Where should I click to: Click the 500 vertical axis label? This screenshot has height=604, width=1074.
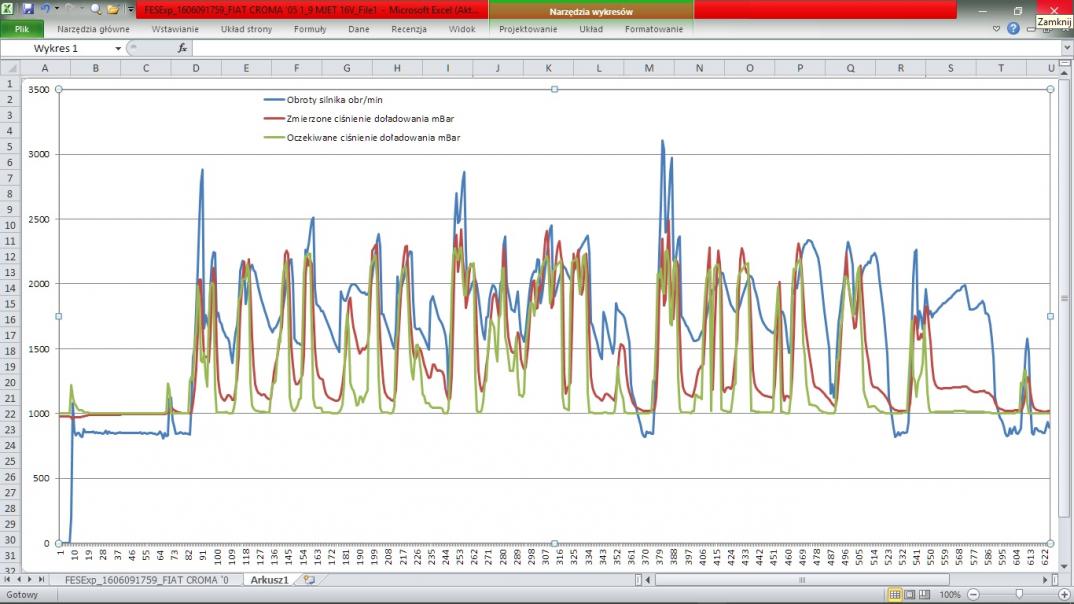(x=42, y=478)
